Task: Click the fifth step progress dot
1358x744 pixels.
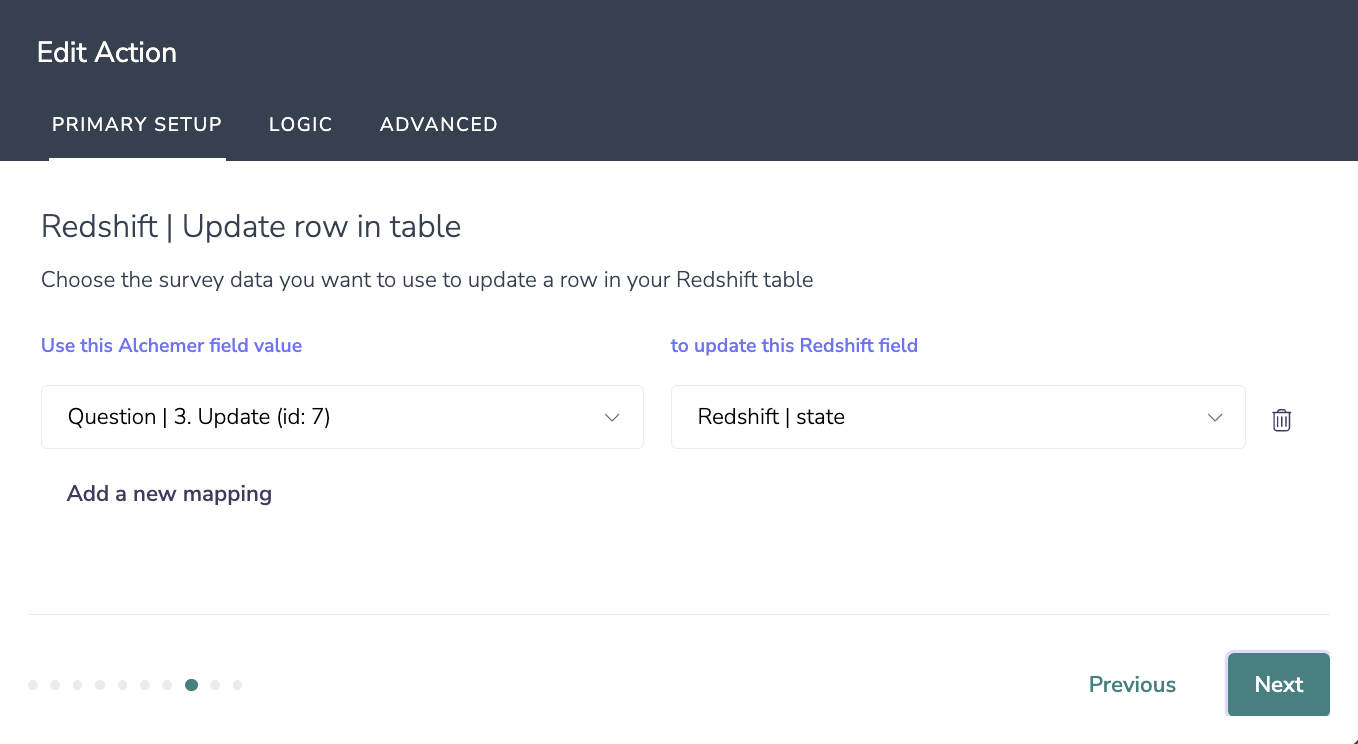Action: coord(122,685)
